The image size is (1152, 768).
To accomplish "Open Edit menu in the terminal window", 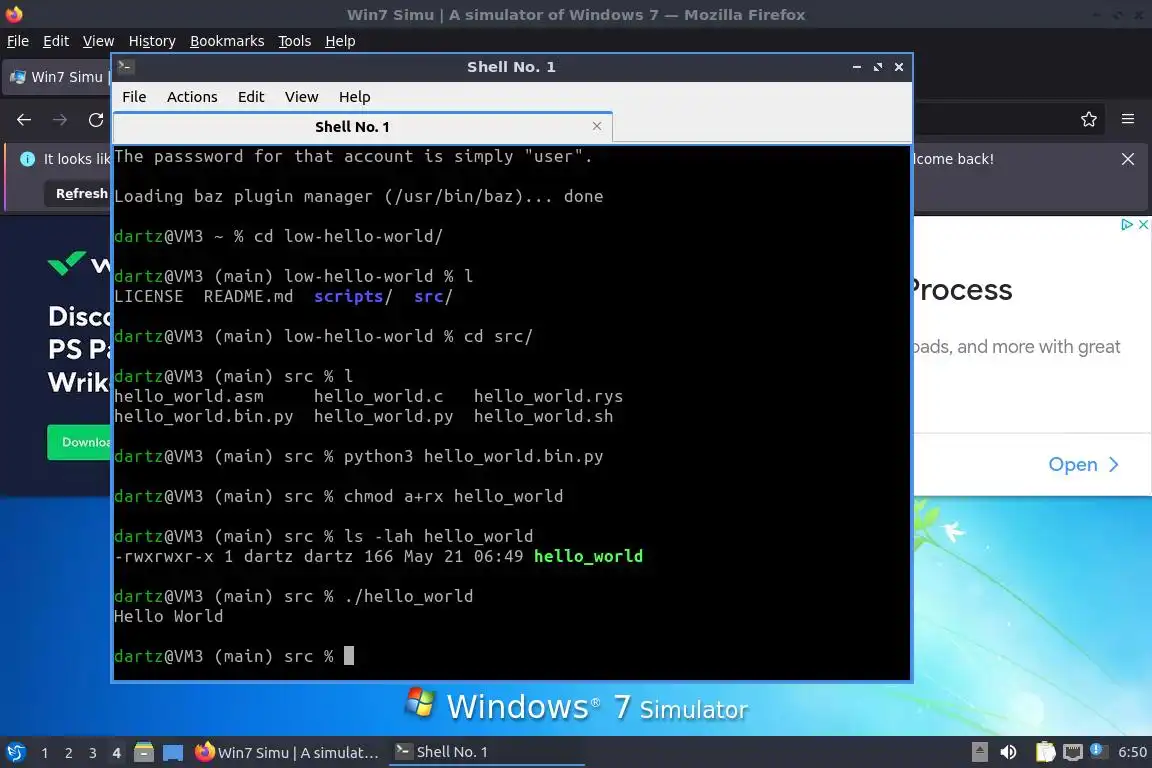I will click(251, 97).
